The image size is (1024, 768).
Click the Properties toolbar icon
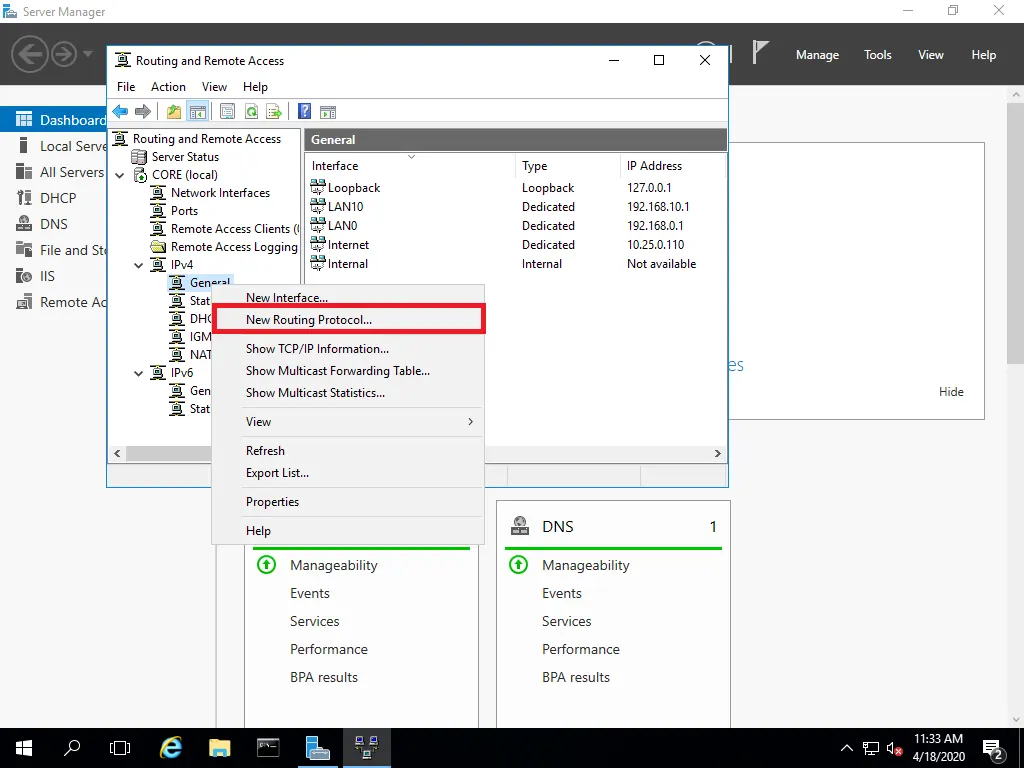[227, 112]
